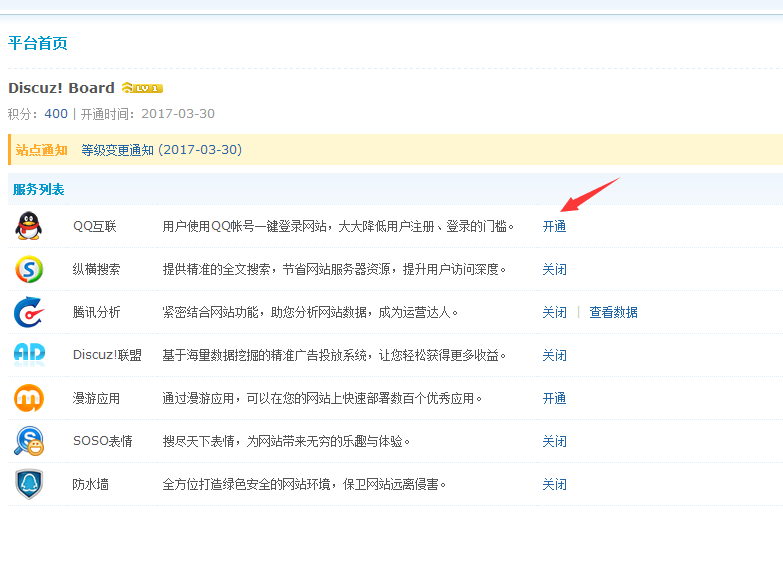Click the SOSO表情 smiley magnifier icon
Screen dimensions: 783x563
[x=29, y=441]
